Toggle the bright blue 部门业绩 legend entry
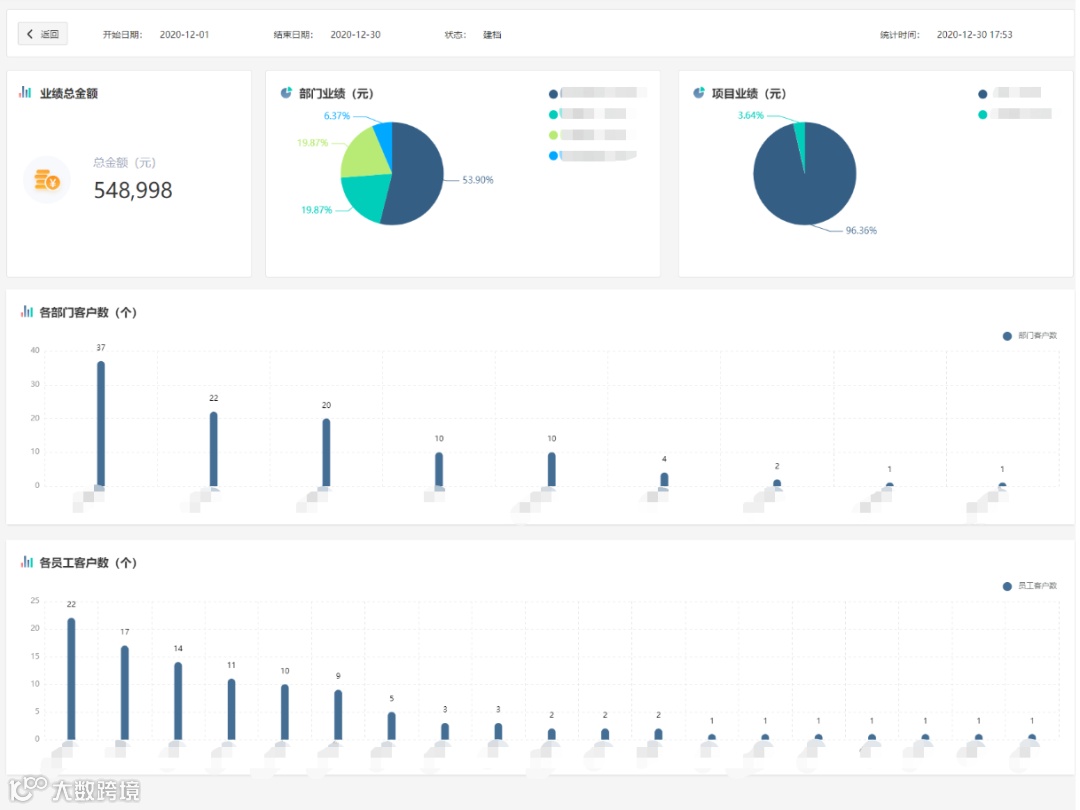This screenshot has width=1080, height=810. tap(592, 156)
